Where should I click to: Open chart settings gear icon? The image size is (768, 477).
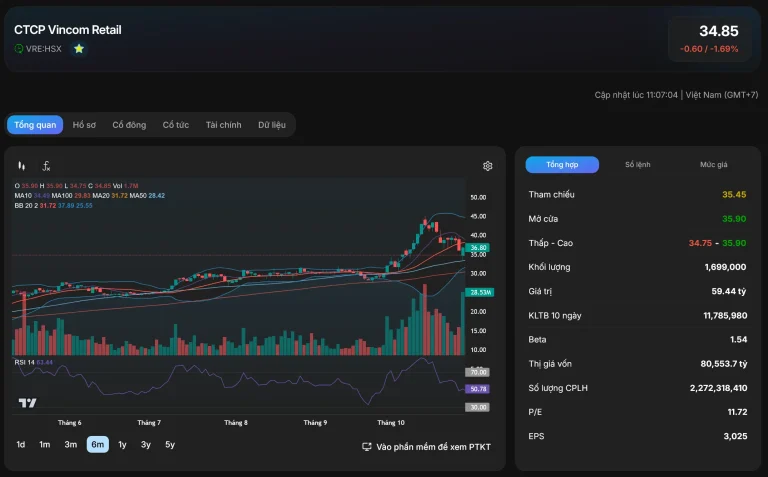pyautogui.click(x=487, y=166)
